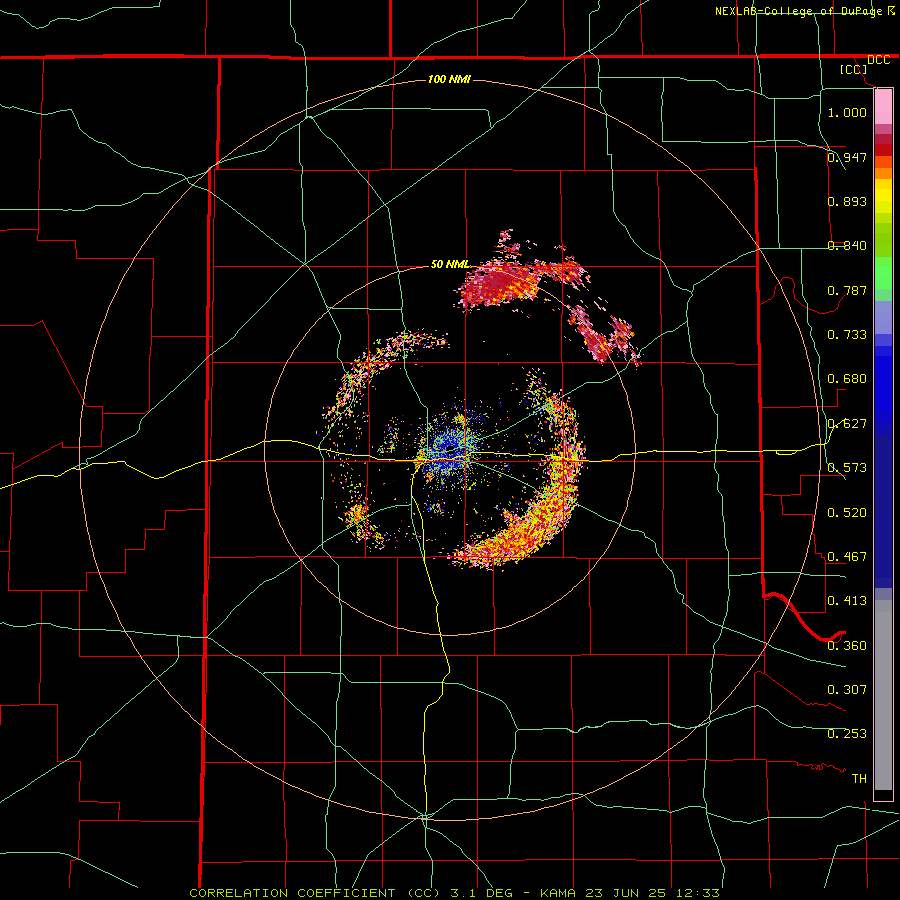The height and width of the screenshot is (900, 900).
Task: Click the 0.360 legend value
Action: coord(847,645)
